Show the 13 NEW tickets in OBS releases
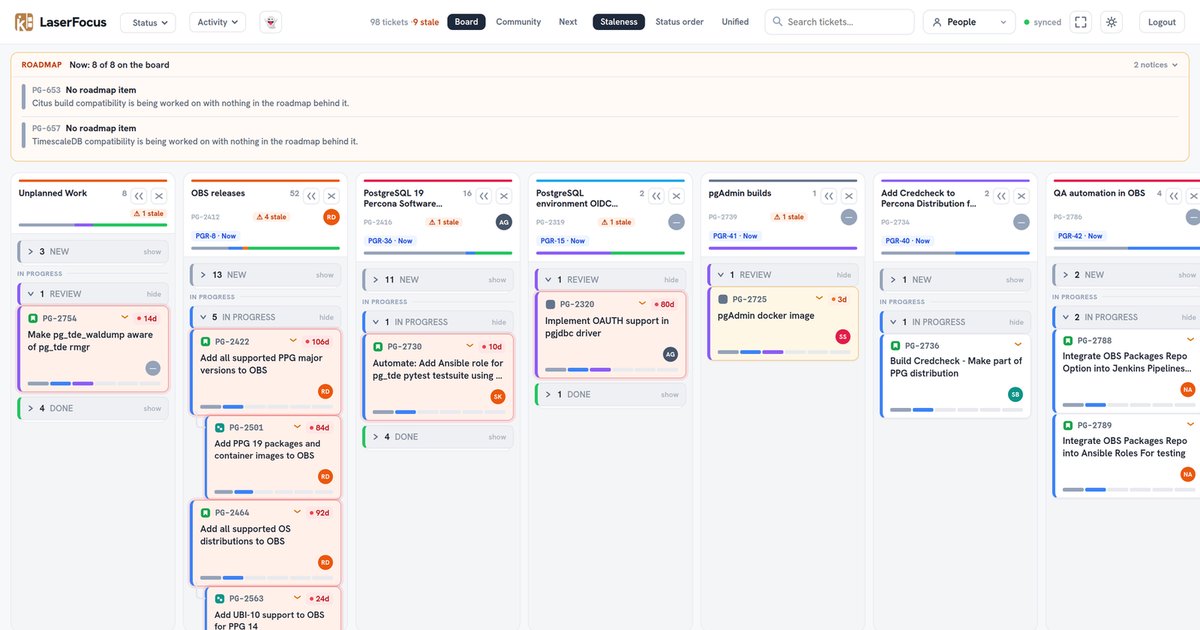The height and width of the screenshot is (630, 1200). pyautogui.click(x=325, y=275)
